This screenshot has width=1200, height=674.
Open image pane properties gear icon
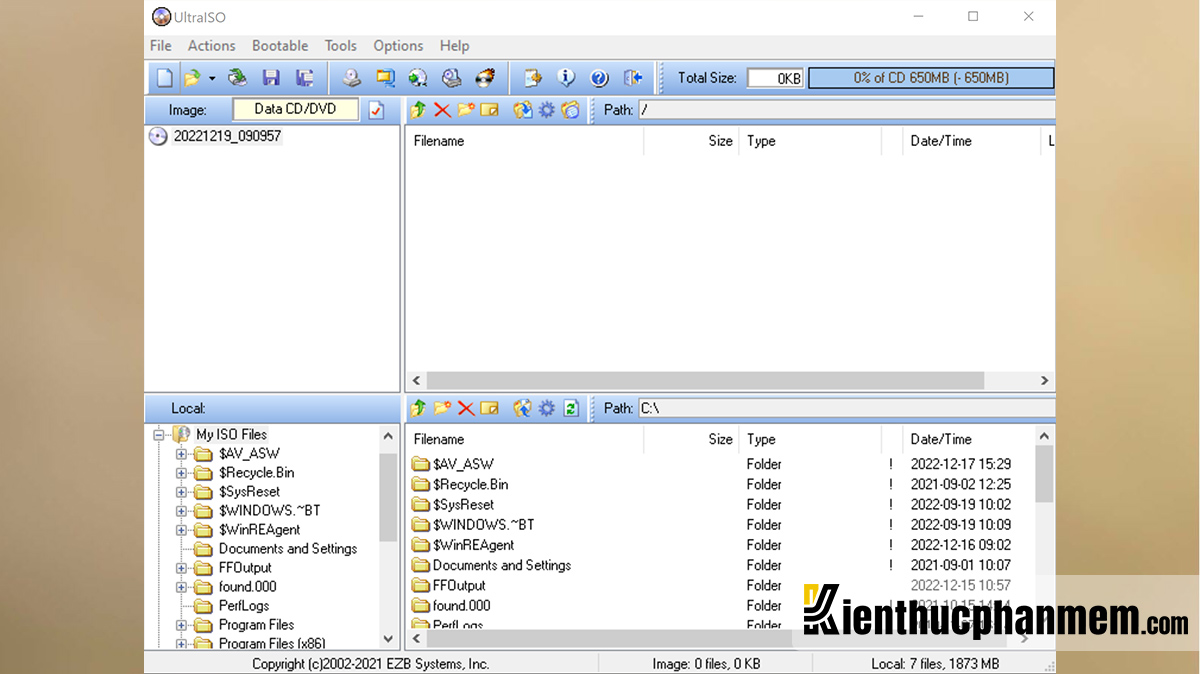pos(547,110)
